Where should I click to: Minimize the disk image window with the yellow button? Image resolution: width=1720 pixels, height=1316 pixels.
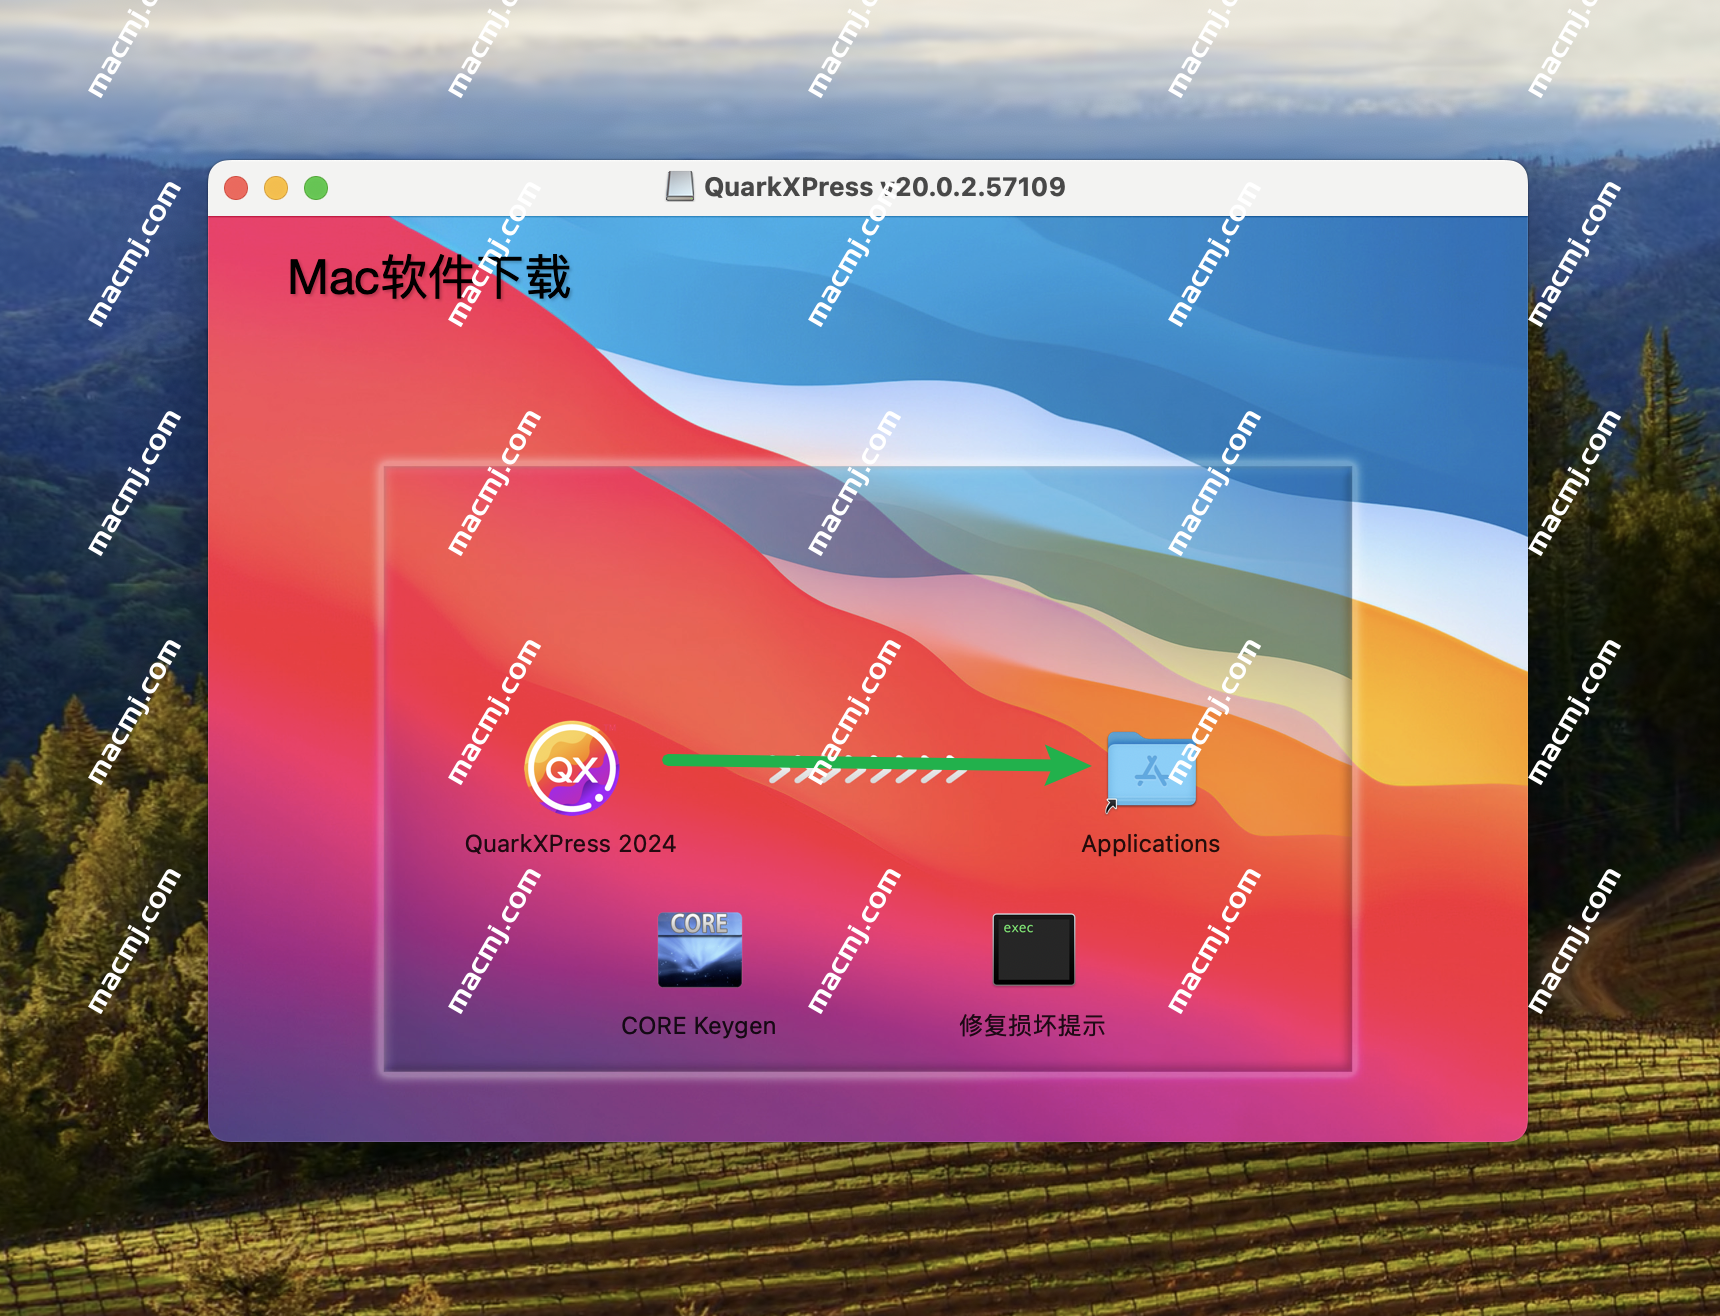(x=276, y=188)
